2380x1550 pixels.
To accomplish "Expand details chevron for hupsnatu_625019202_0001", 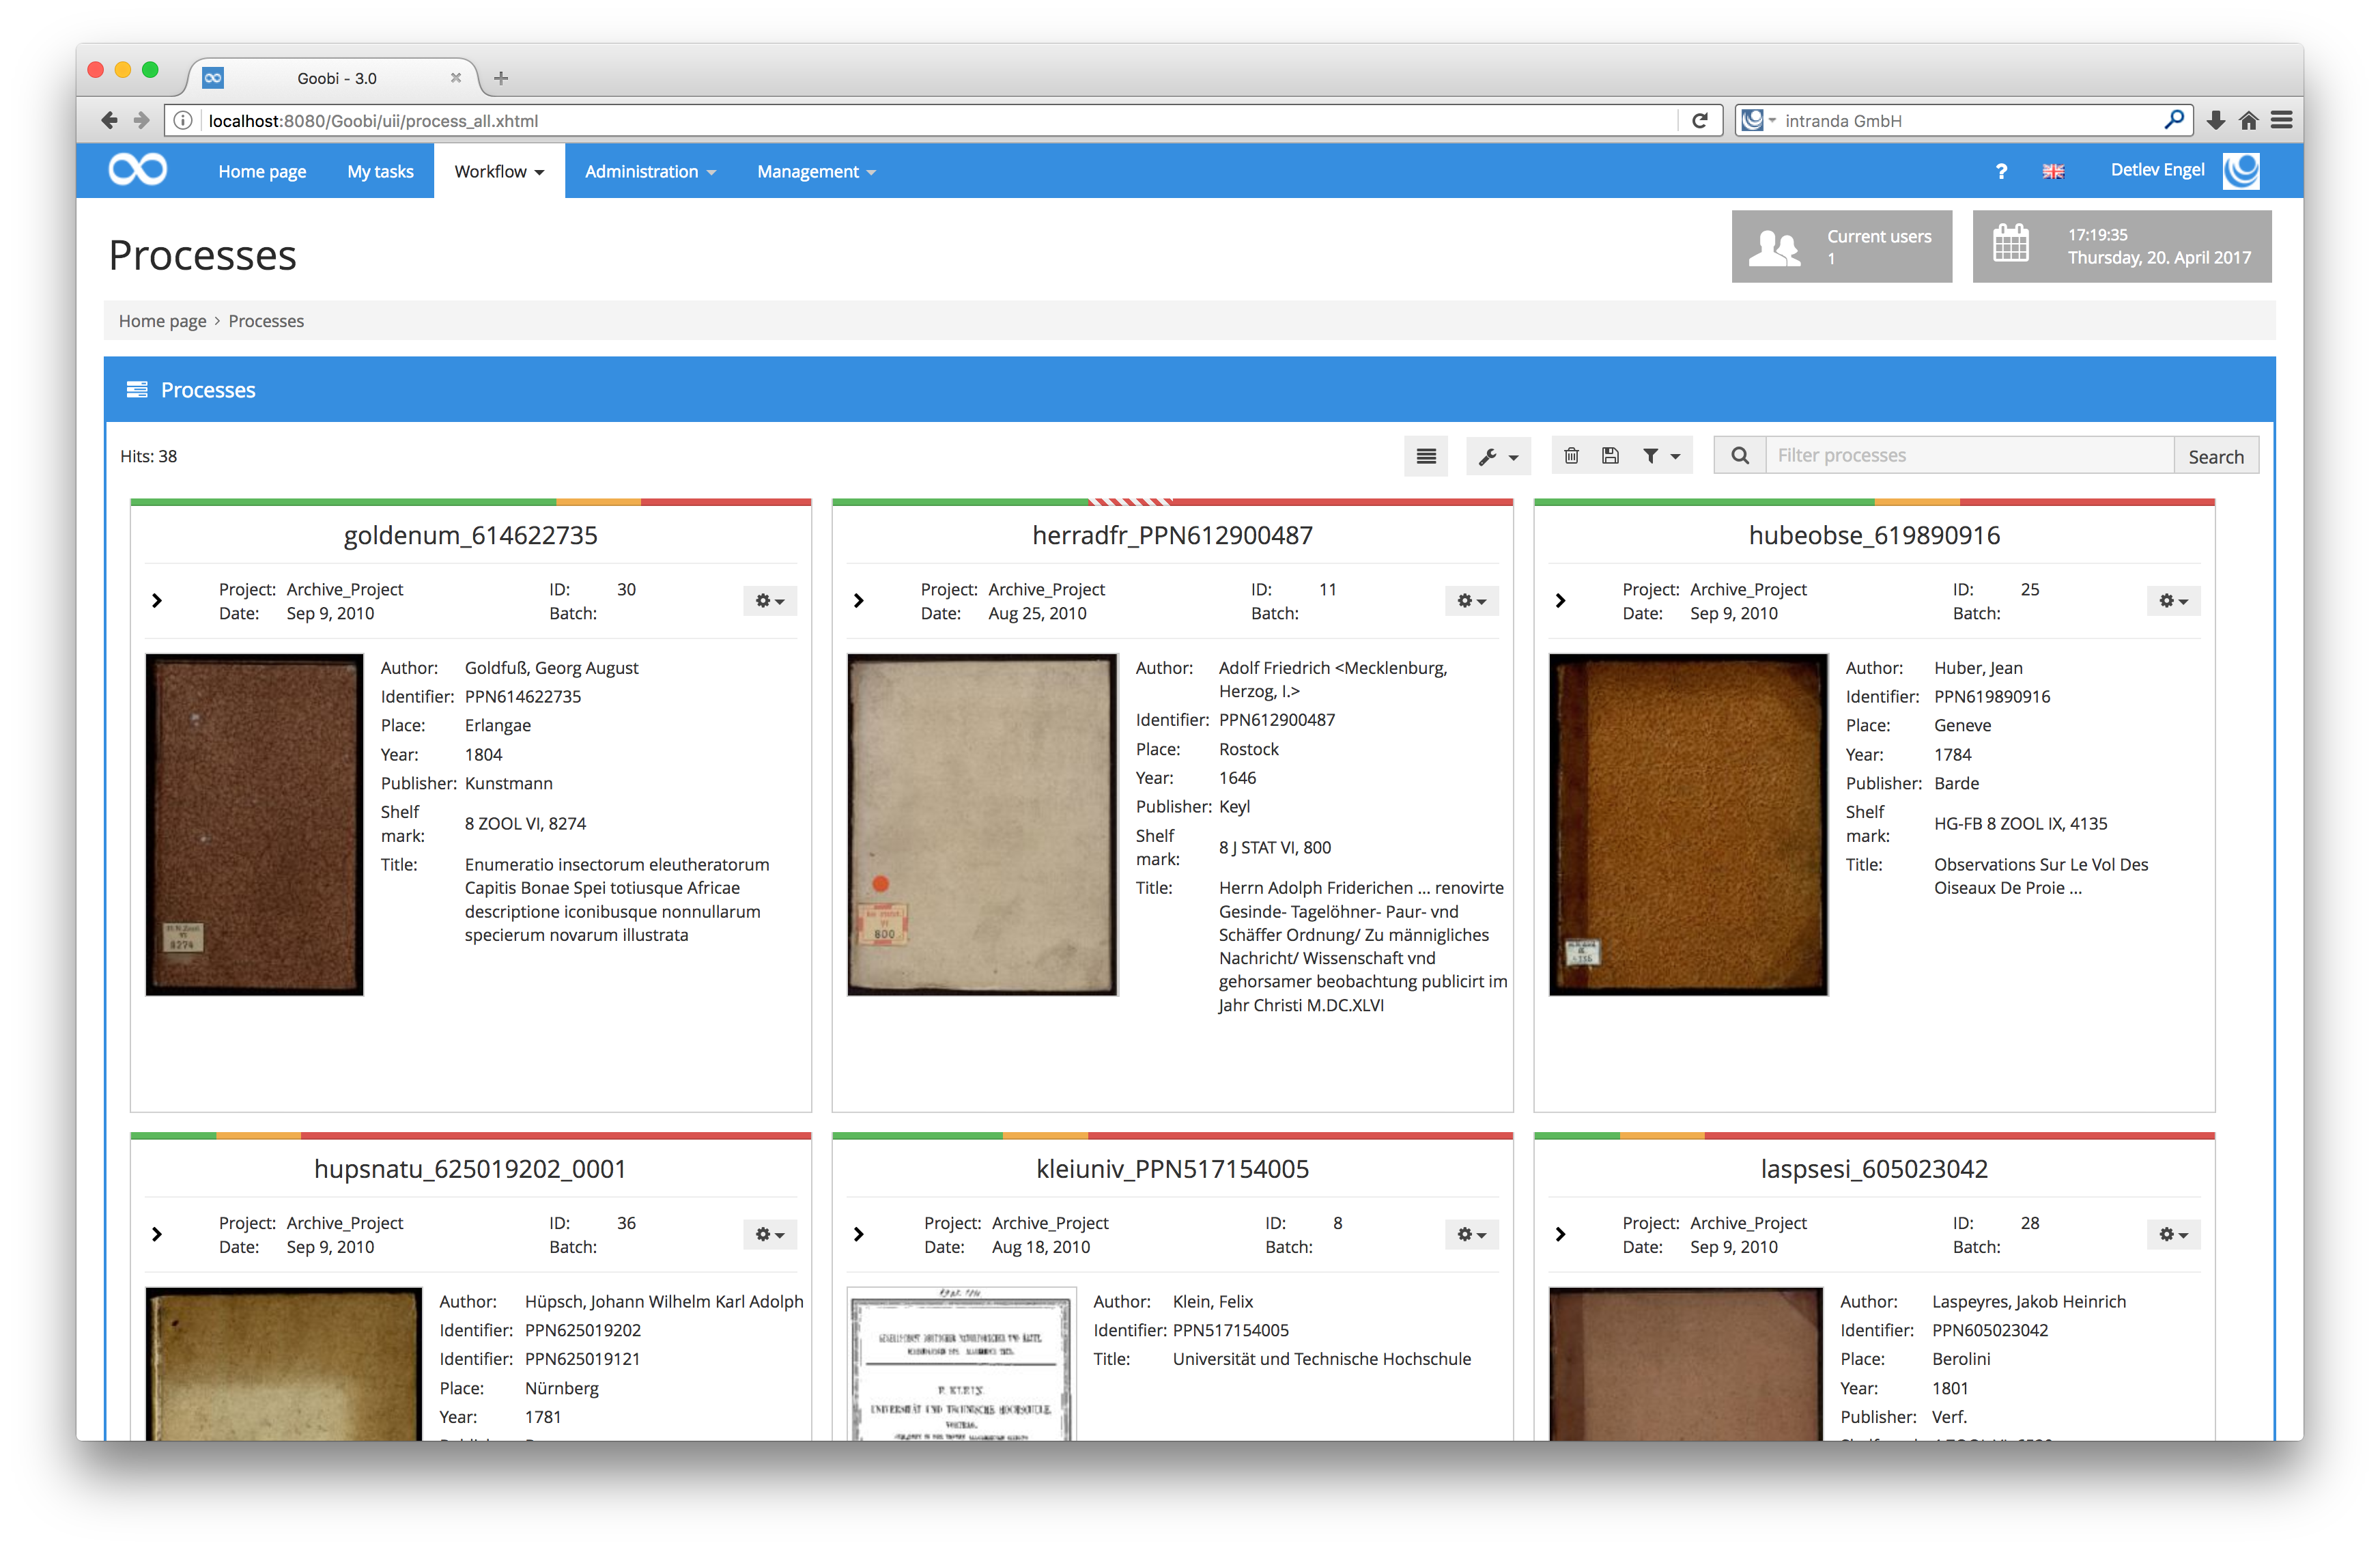I will tap(157, 1235).
